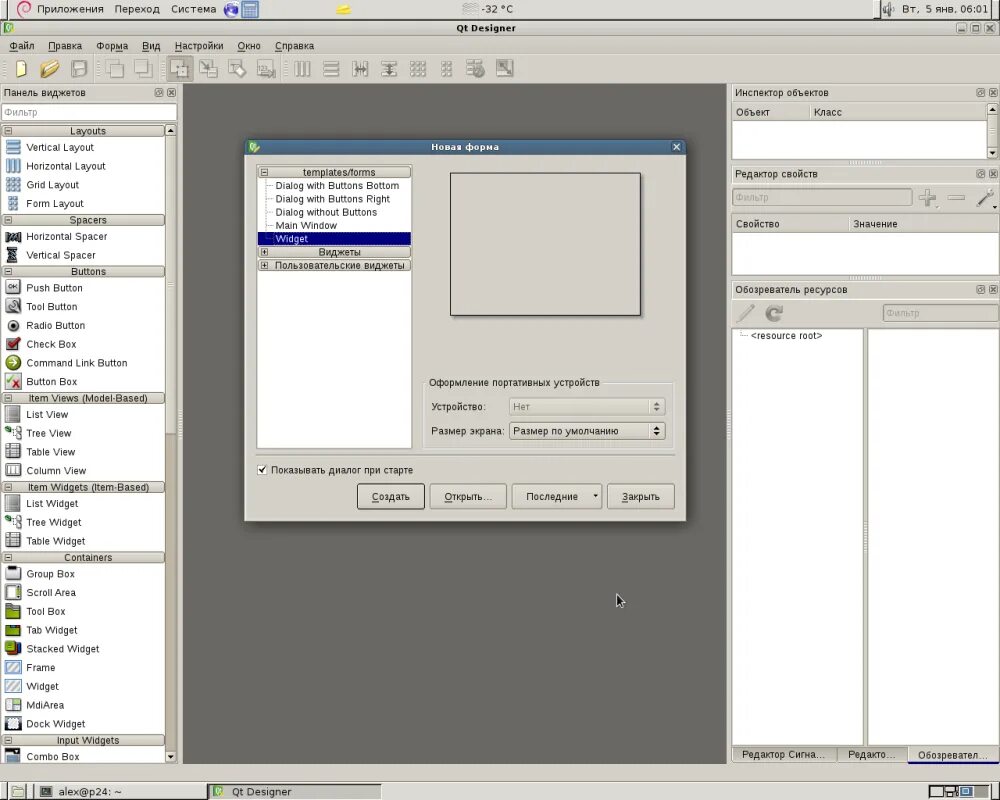Image resolution: width=1000 pixels, height=800 pixels.
Task: Select Main Window template
Action: [306, 226]
